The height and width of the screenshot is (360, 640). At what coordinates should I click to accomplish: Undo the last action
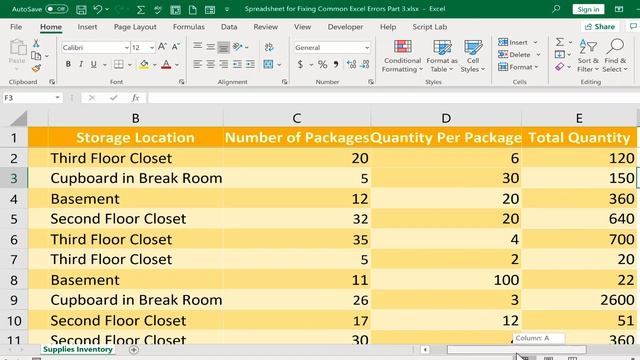click(x=97, y=9)
